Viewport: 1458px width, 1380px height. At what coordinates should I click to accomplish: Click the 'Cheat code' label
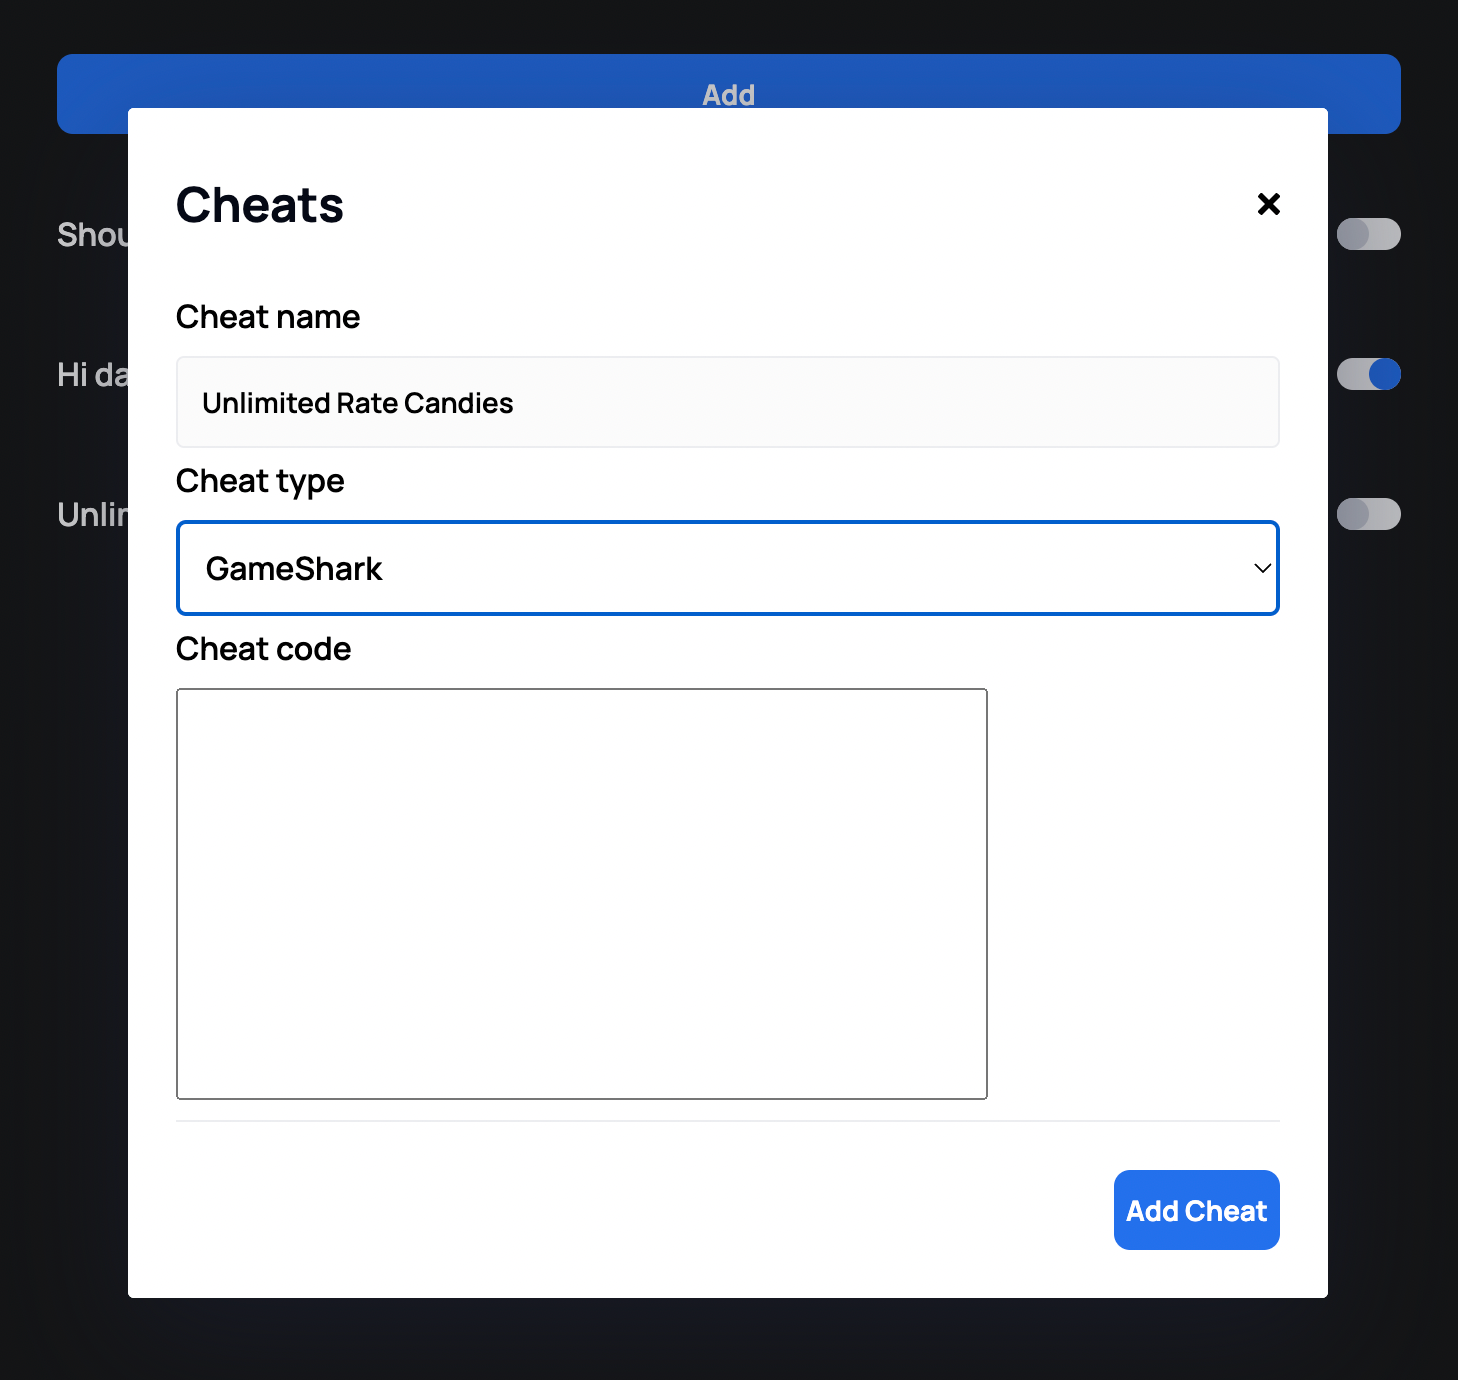coord(264,649)
